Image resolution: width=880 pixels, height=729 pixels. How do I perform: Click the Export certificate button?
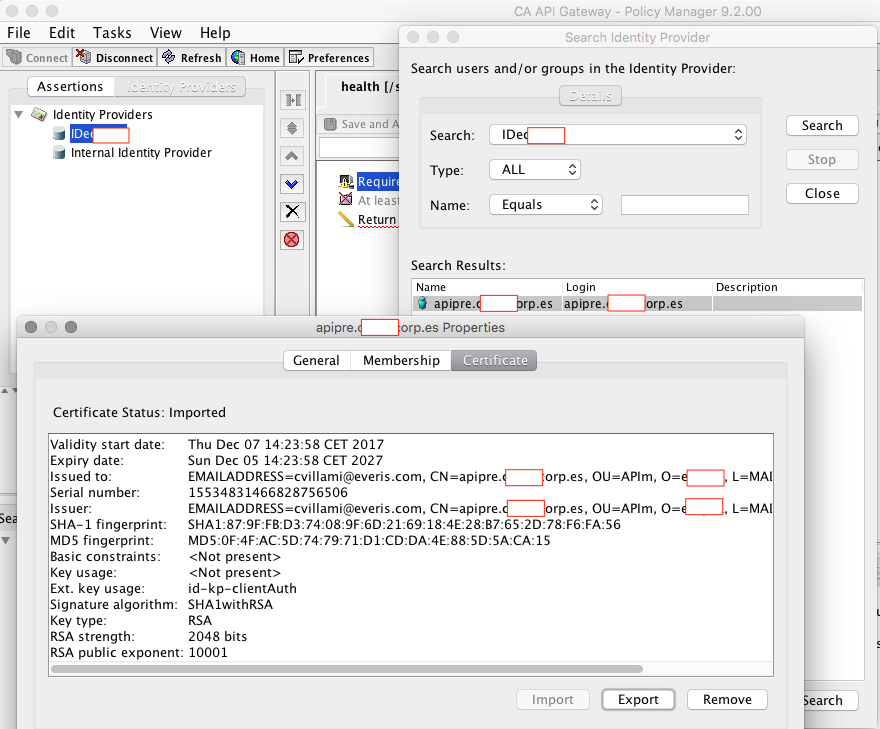[x=638, y=699]
